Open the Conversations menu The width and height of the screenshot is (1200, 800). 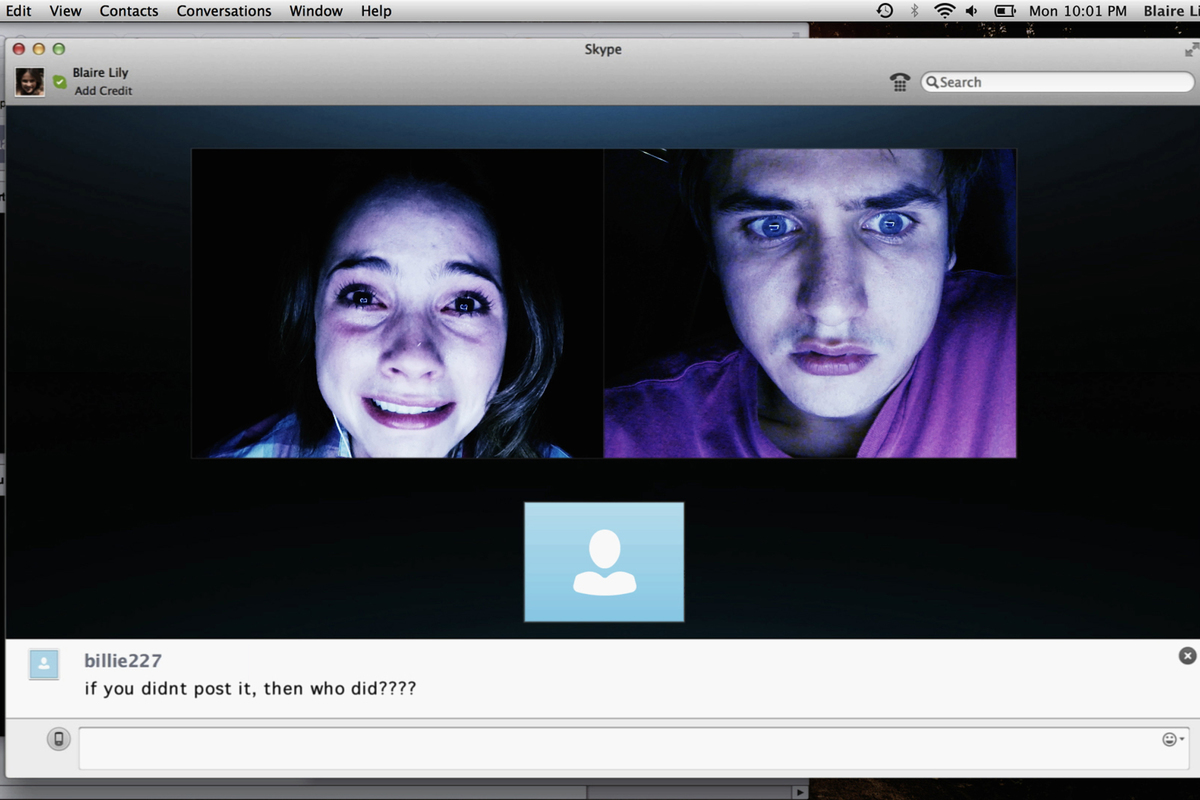(224, 11)
